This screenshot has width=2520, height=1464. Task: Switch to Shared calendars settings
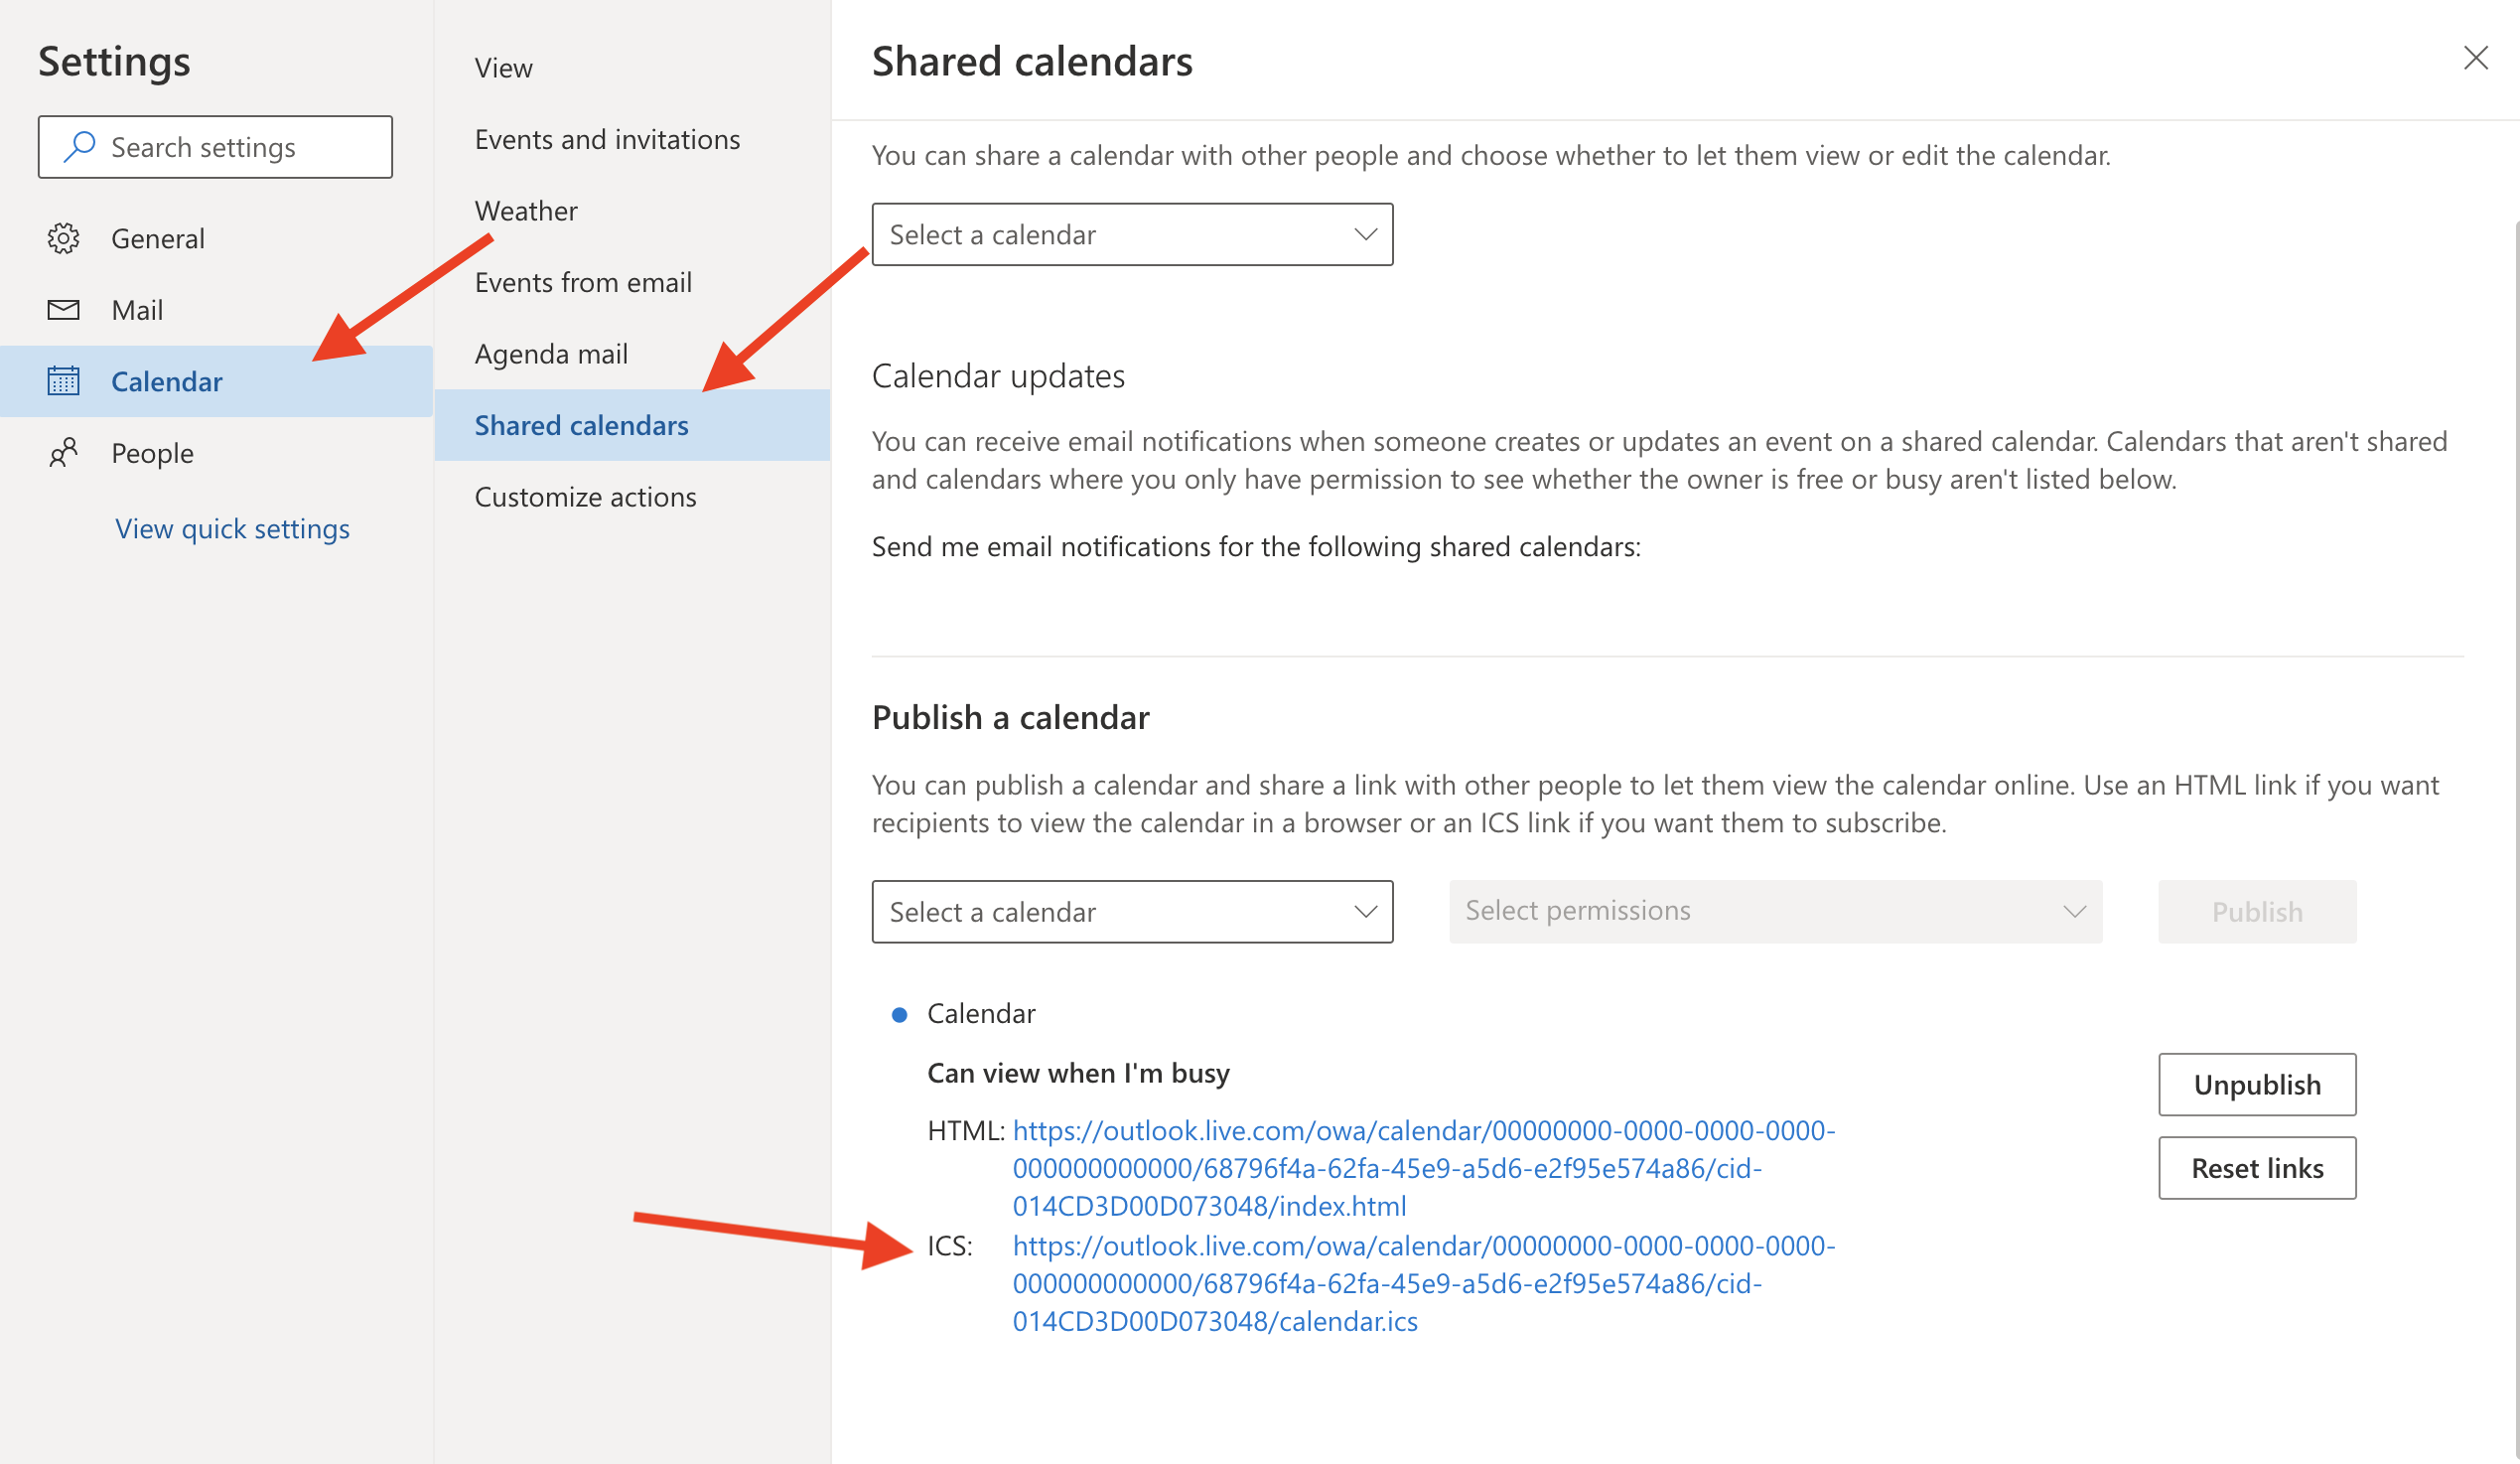pos(581,424)
